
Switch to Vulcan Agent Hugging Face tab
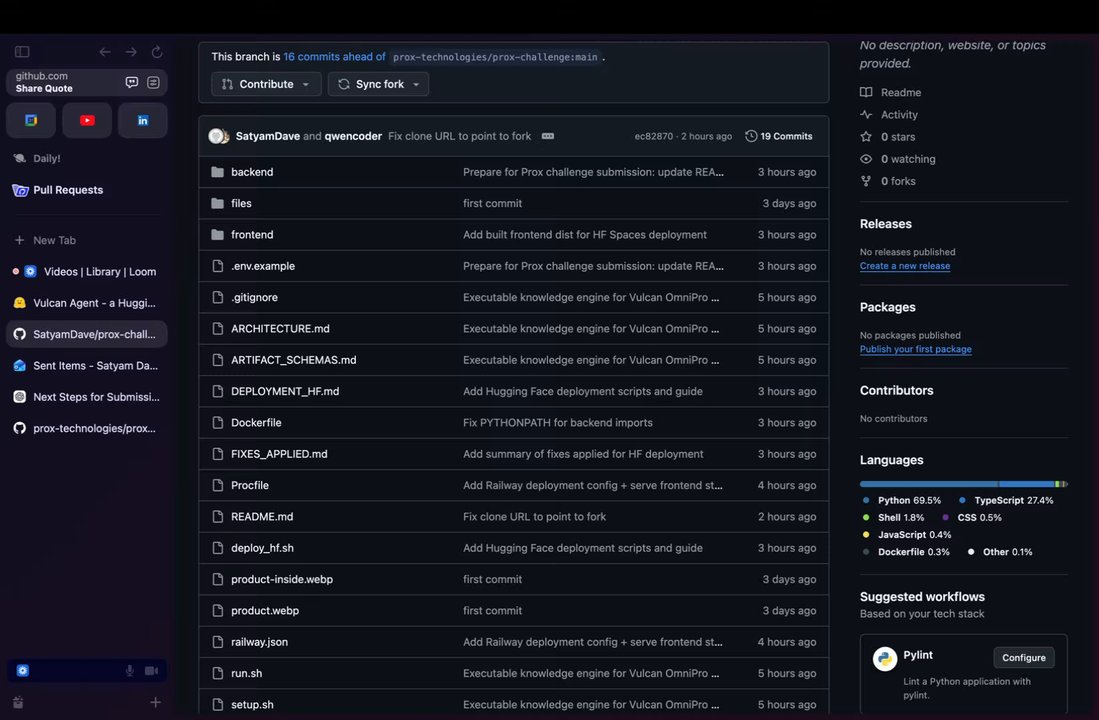click(x=87, y=303)
